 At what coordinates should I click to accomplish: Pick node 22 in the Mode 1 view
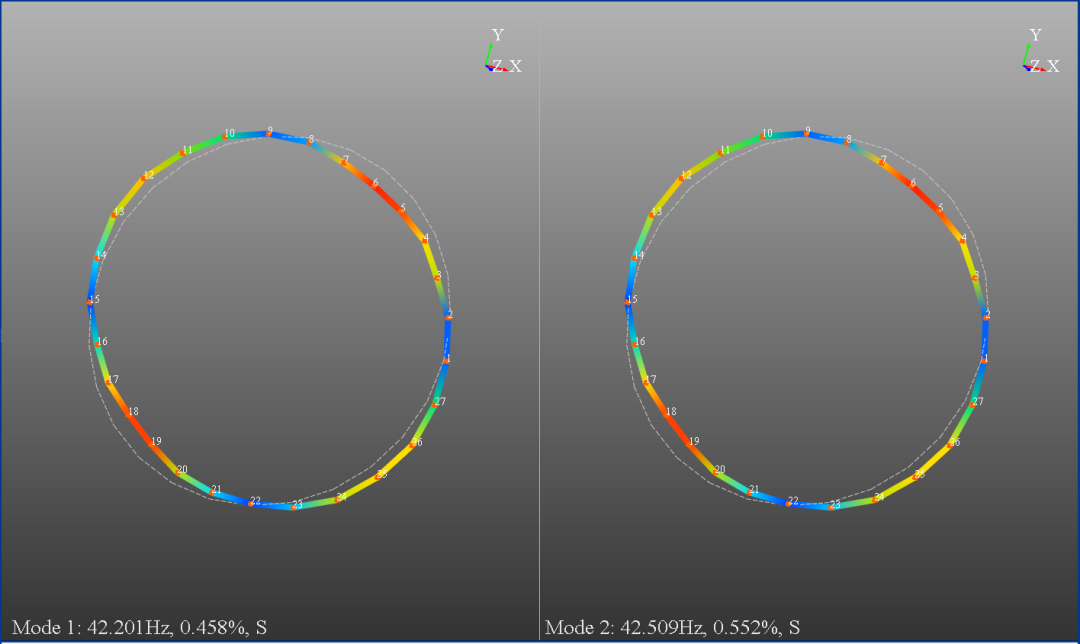tap(251, 503)
